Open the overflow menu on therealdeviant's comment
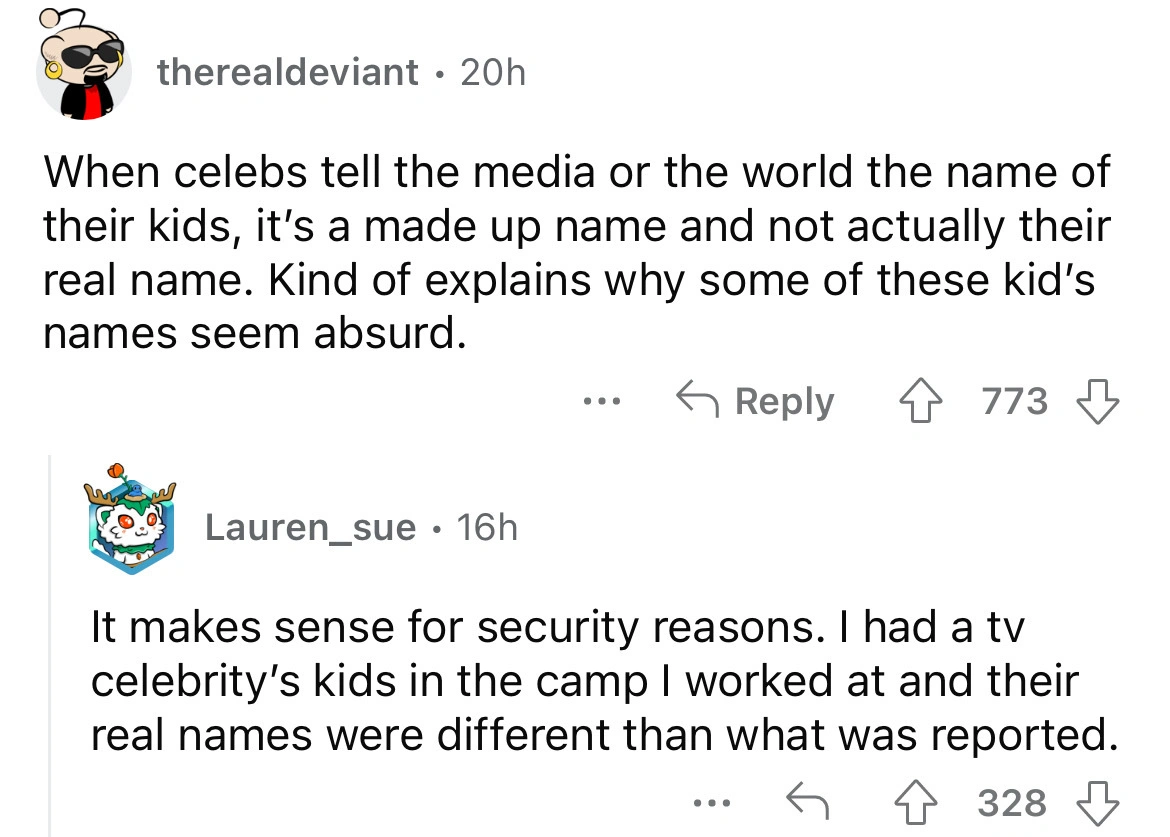Viewport: 1170px width, 837px height. [x=602, y=403]
